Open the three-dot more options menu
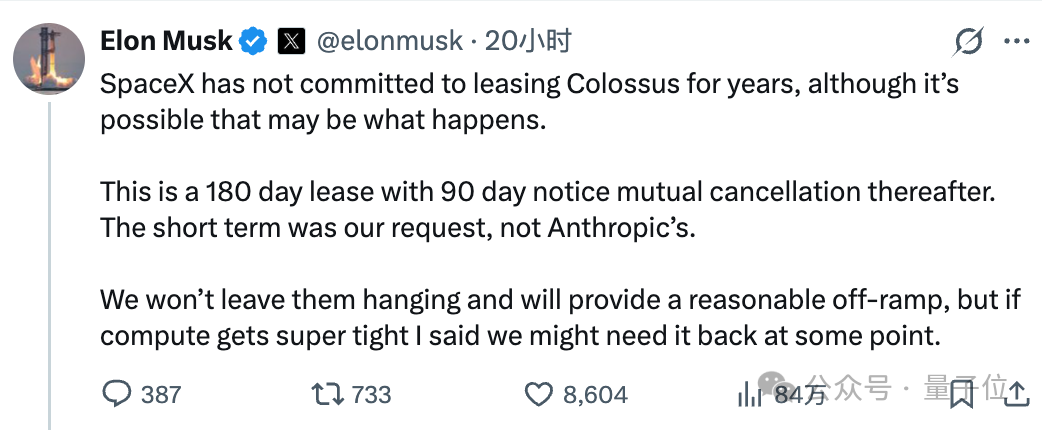Image resolution: width=1042 pixels, height=430 pixels. [x=1017, y=42]
